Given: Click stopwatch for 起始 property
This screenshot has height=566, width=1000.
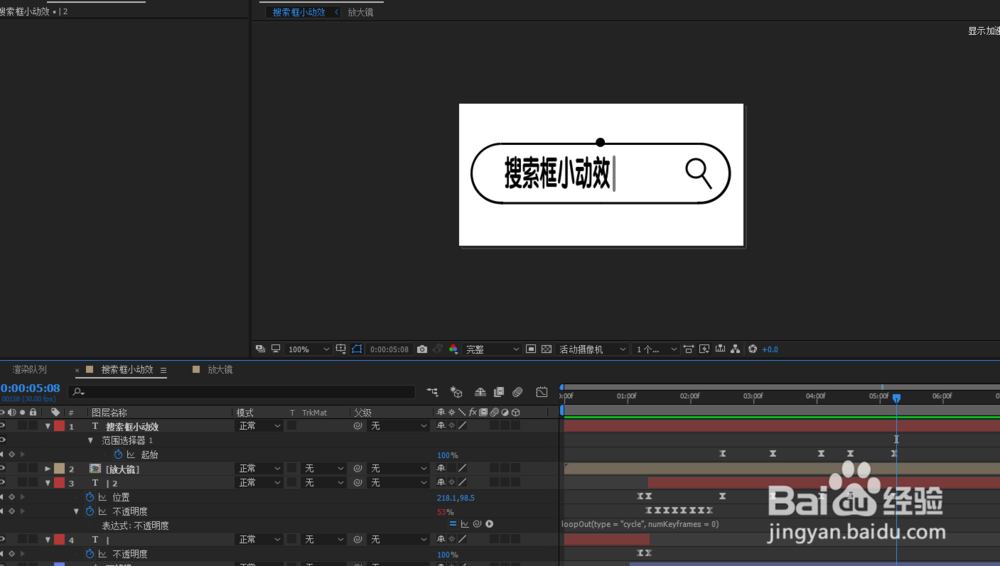Looking at the screenshot, I should pos(118,454).
